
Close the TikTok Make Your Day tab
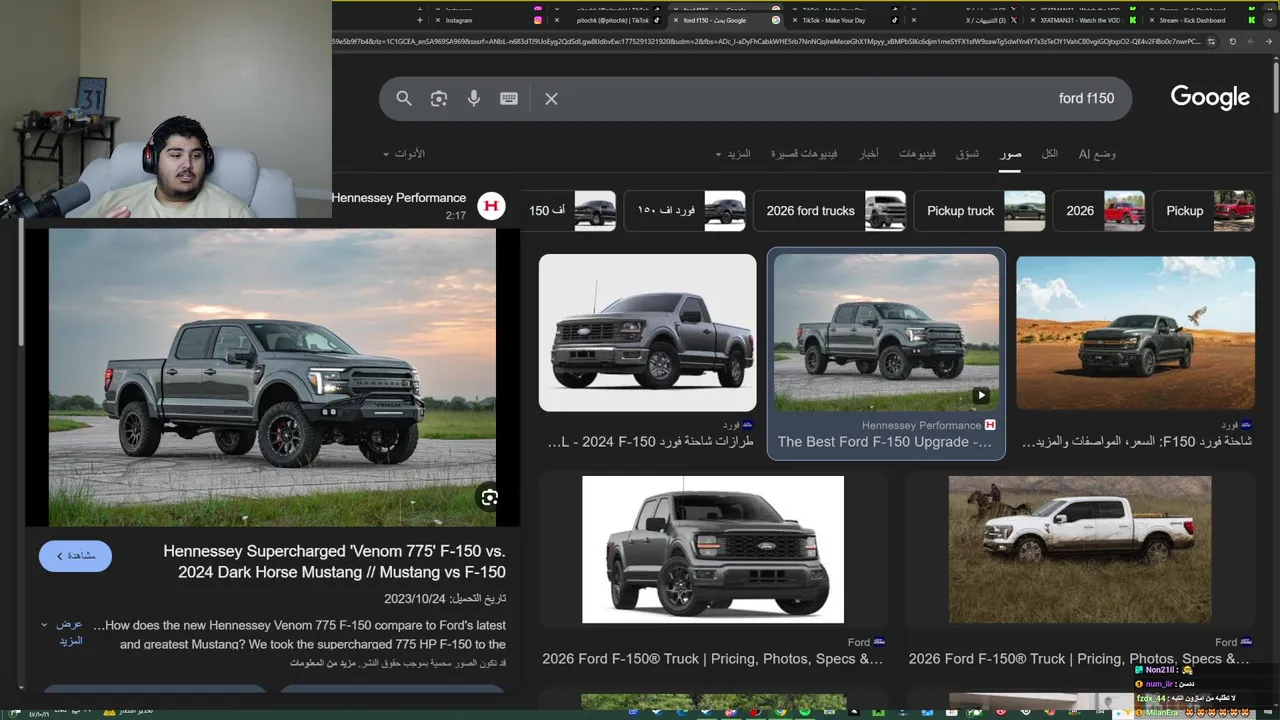[795, 20]
